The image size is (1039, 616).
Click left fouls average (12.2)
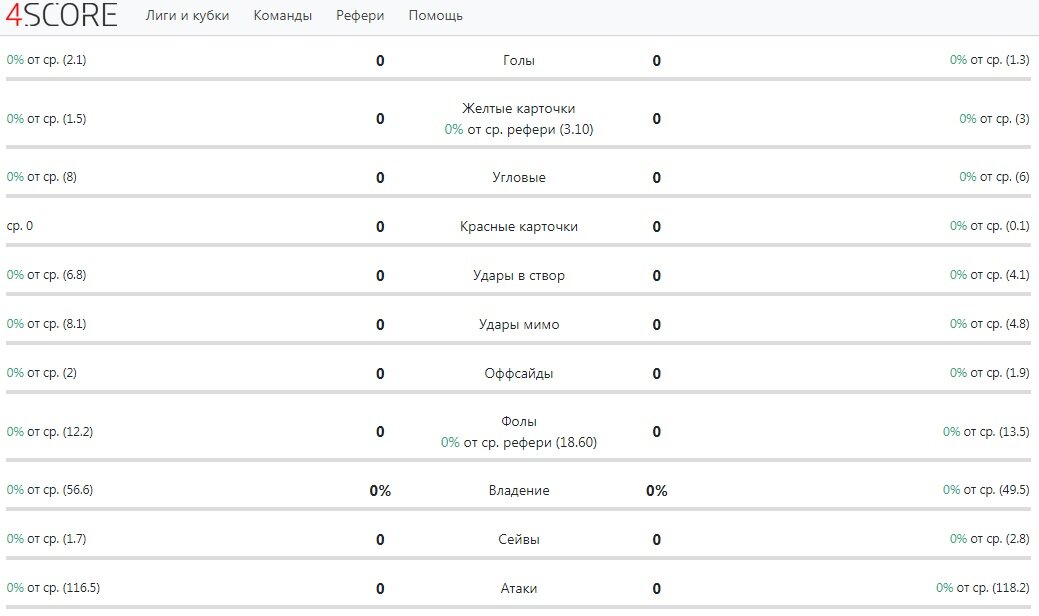50,432
